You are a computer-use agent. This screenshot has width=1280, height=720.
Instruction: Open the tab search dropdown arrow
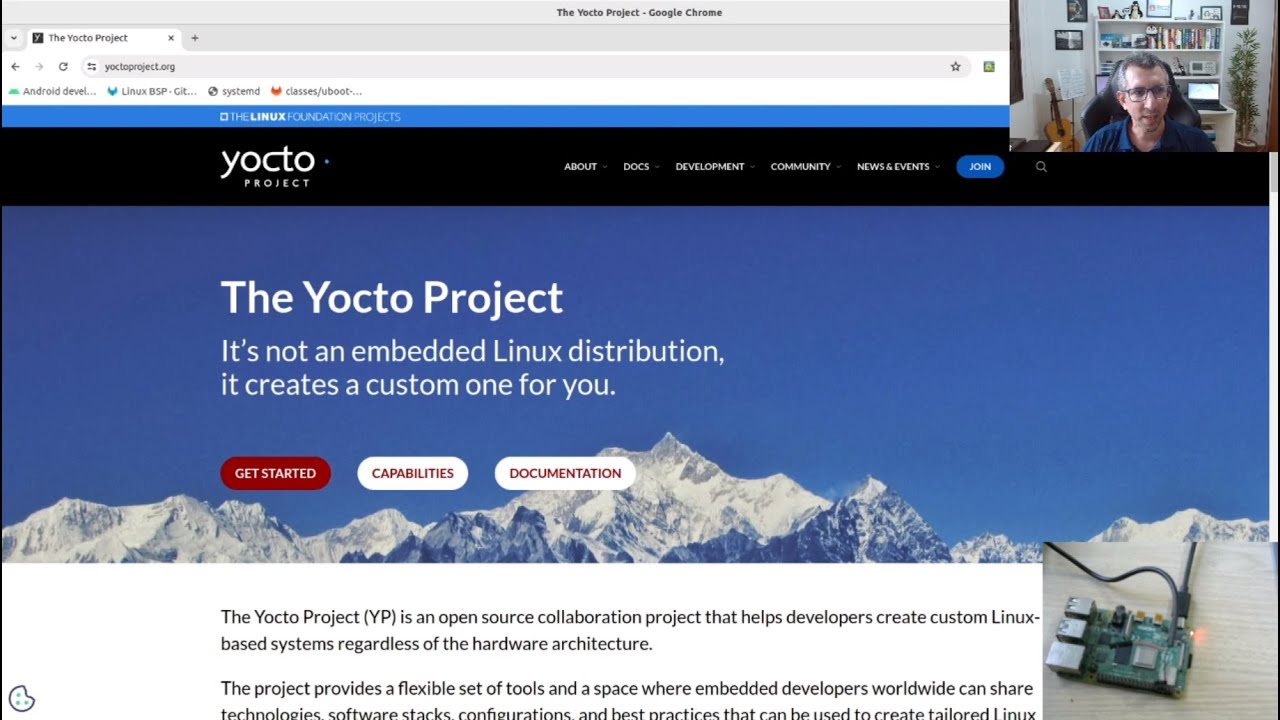point(14,38)
